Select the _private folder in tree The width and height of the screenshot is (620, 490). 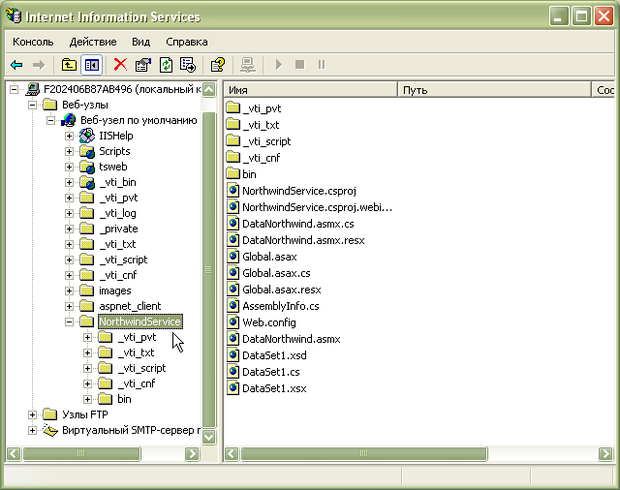coord(119,229)
